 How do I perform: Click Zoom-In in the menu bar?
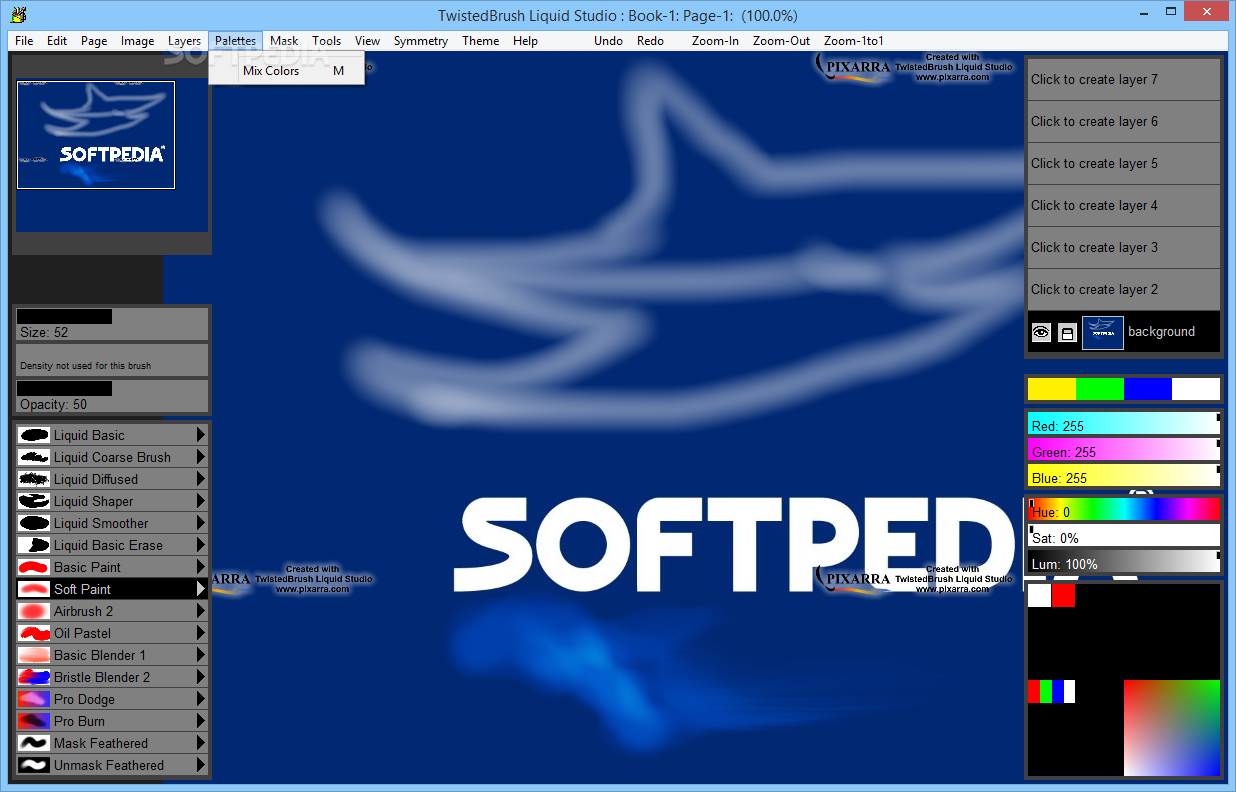click(715, 41)
